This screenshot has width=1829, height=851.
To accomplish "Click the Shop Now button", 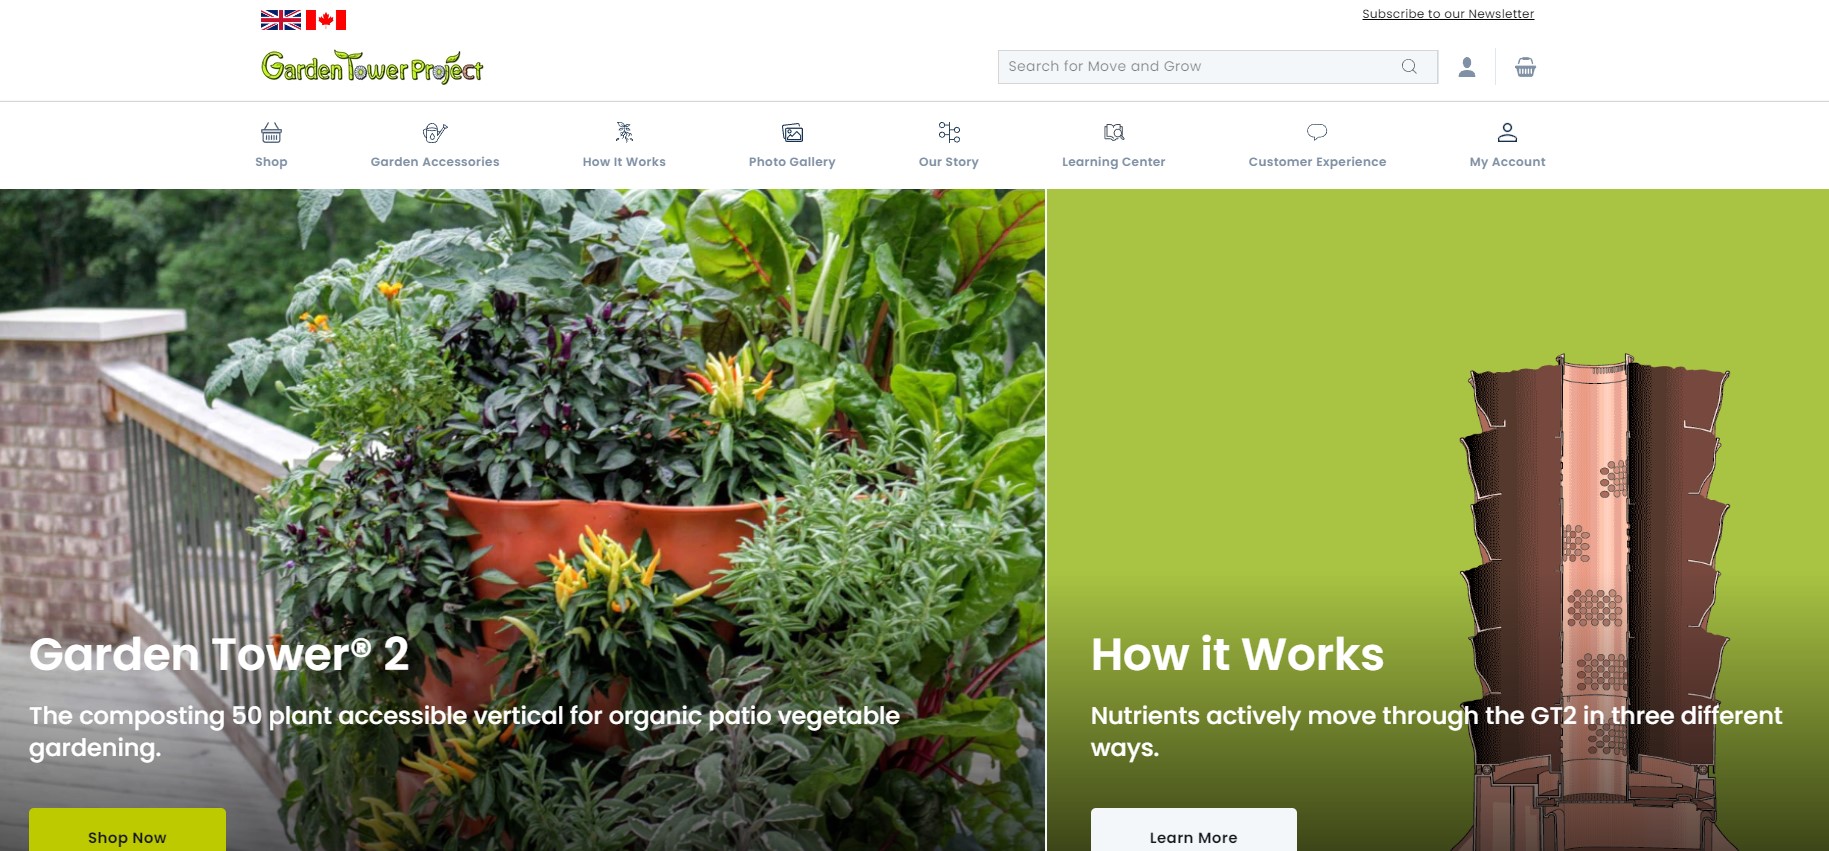I will click(127, 830).
